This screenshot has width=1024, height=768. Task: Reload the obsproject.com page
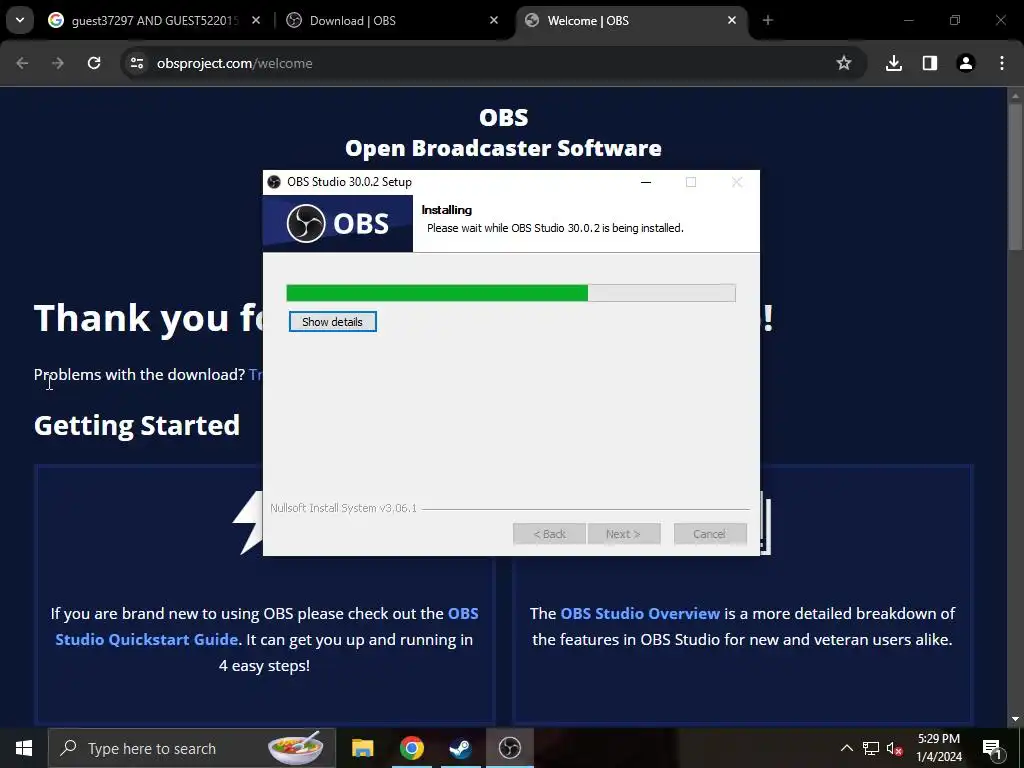[94, 63]
